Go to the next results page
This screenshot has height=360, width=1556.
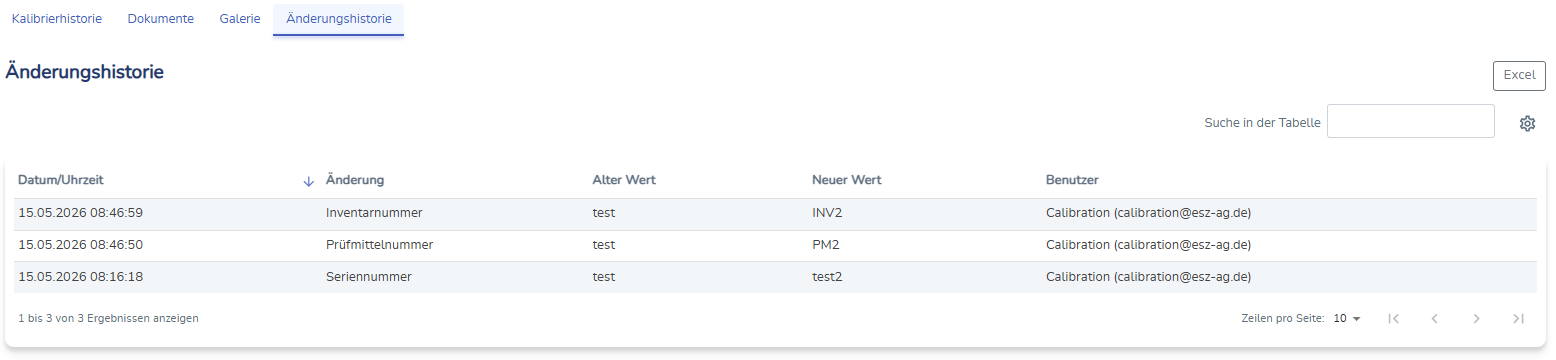[x=1477, y=318]
